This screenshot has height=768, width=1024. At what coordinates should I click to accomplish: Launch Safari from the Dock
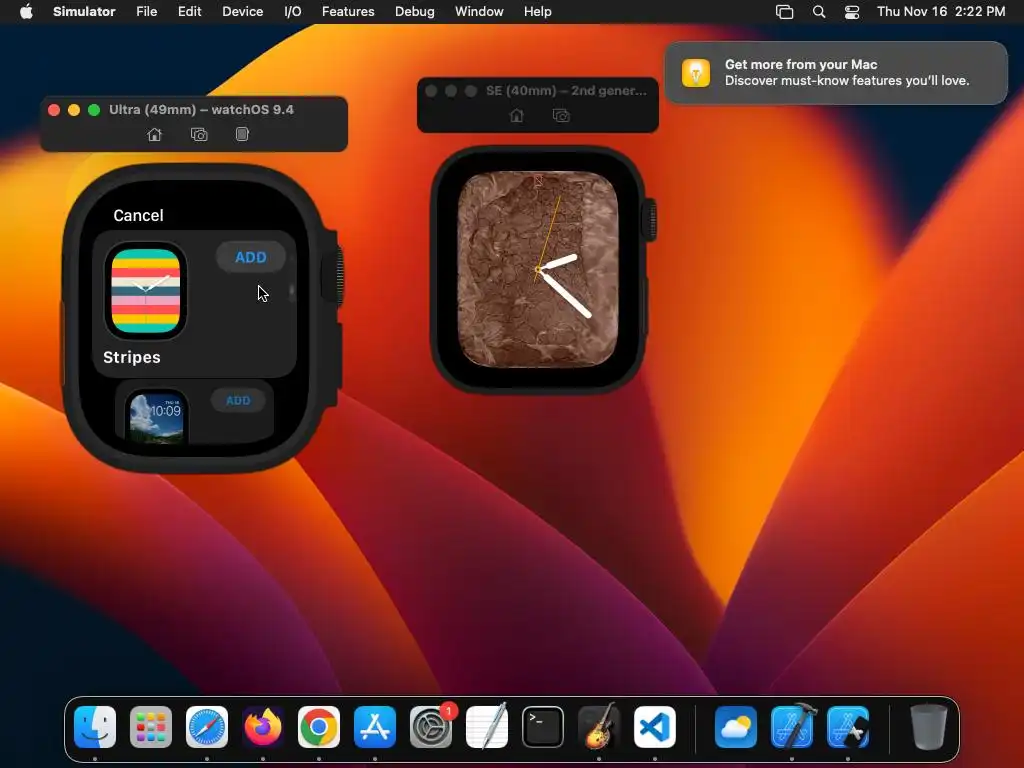(x=207, y=727)
